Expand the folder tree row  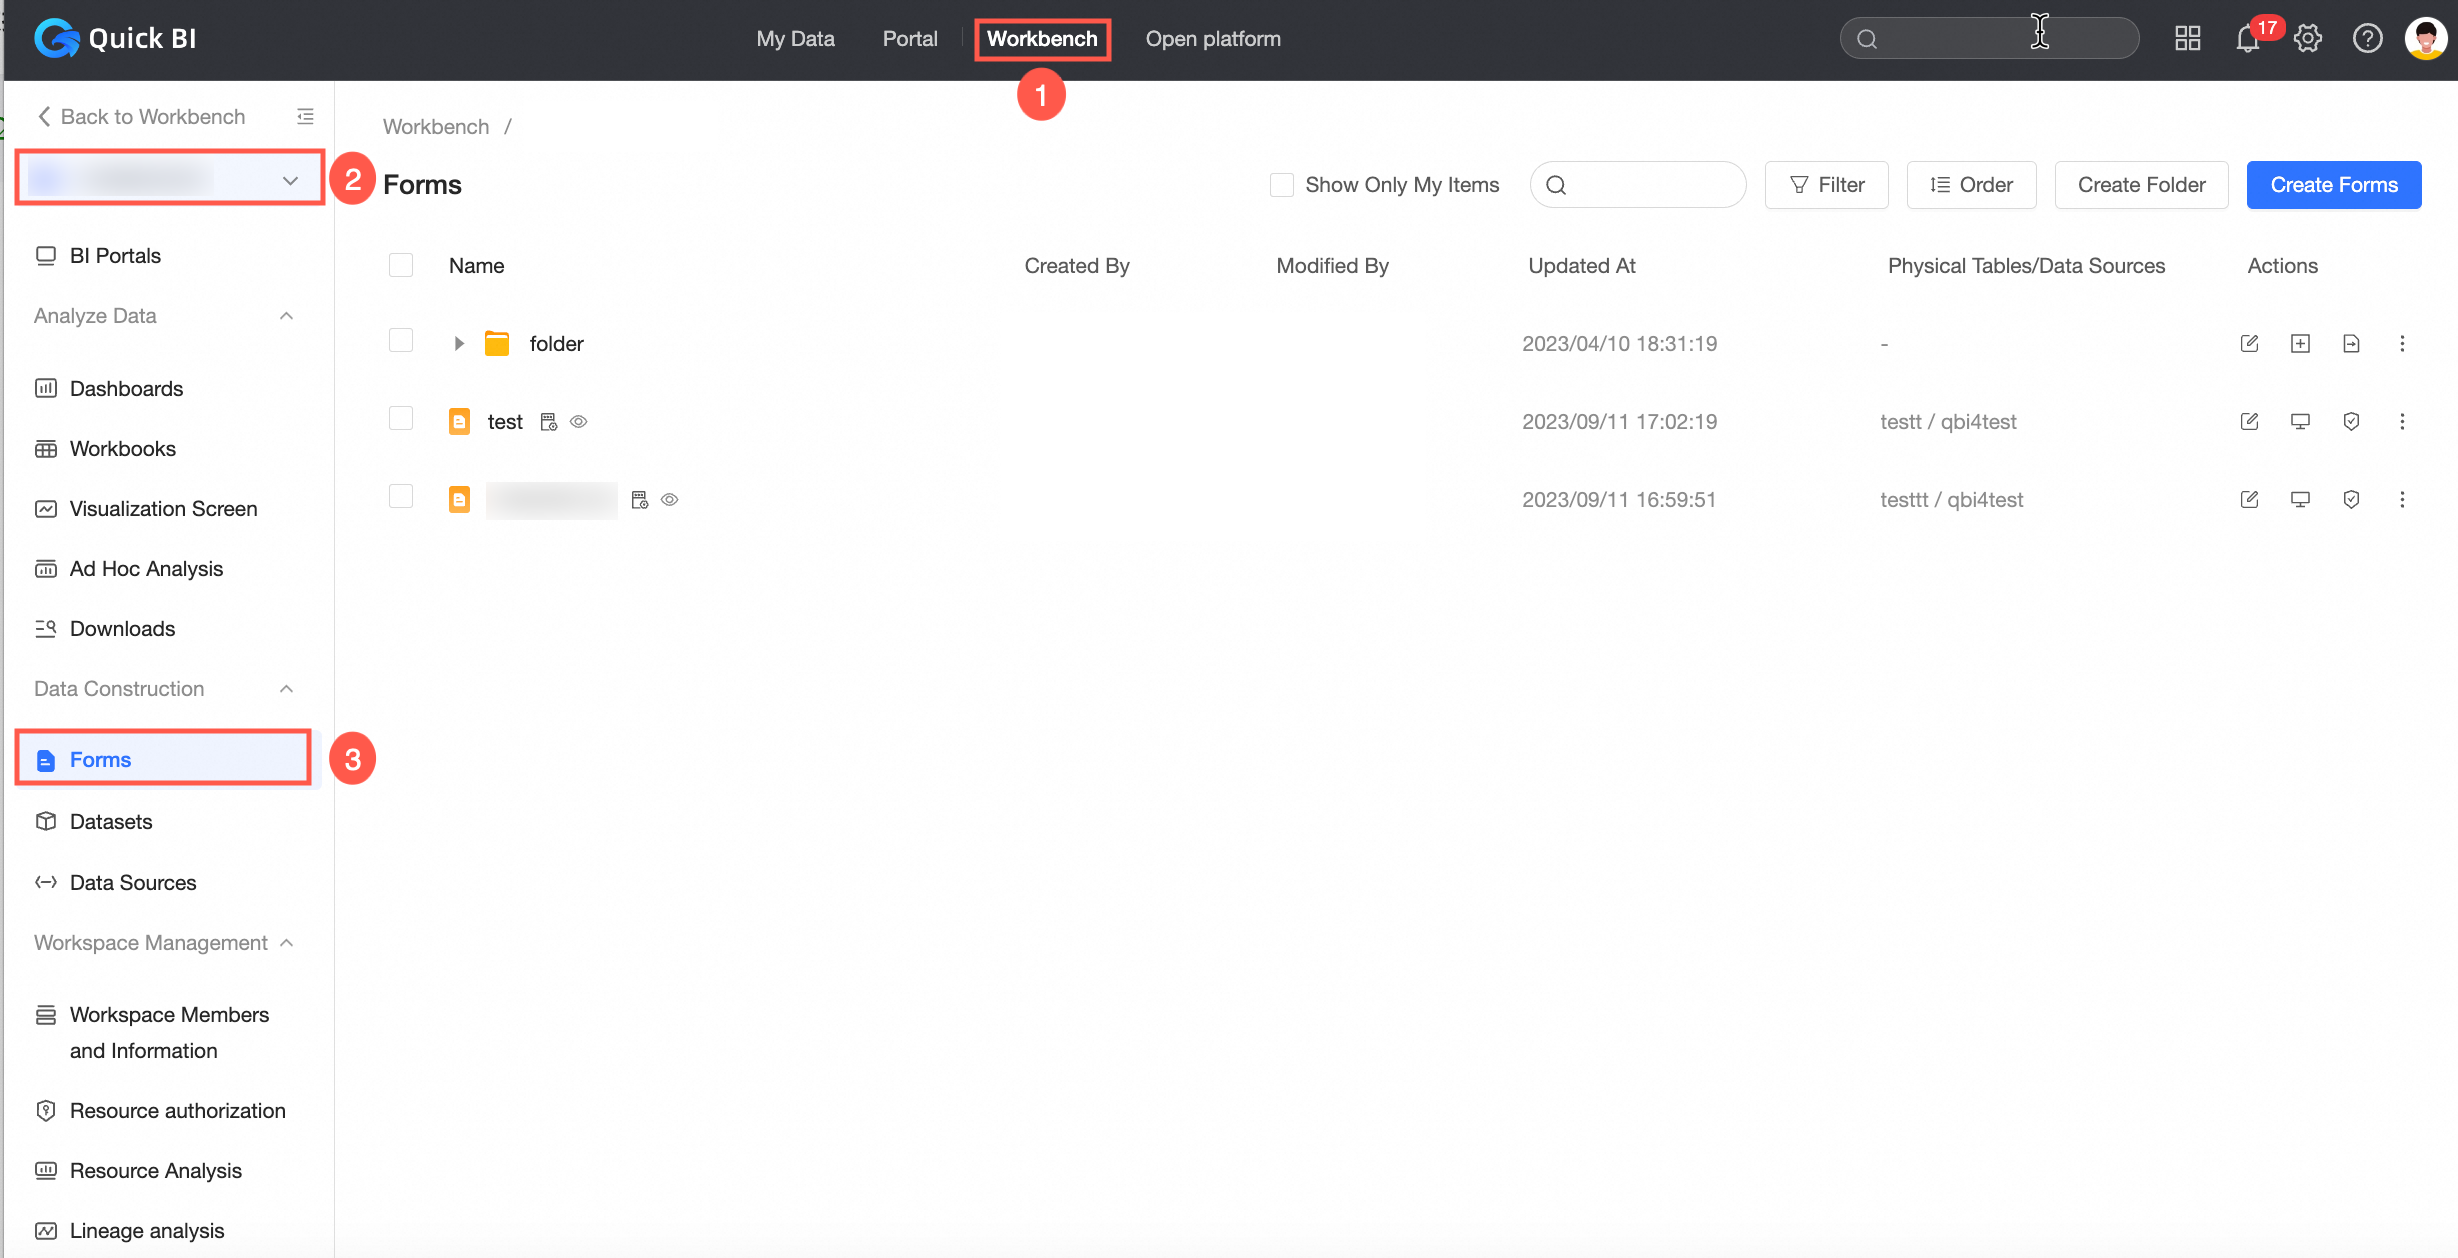tap(459, 343)
